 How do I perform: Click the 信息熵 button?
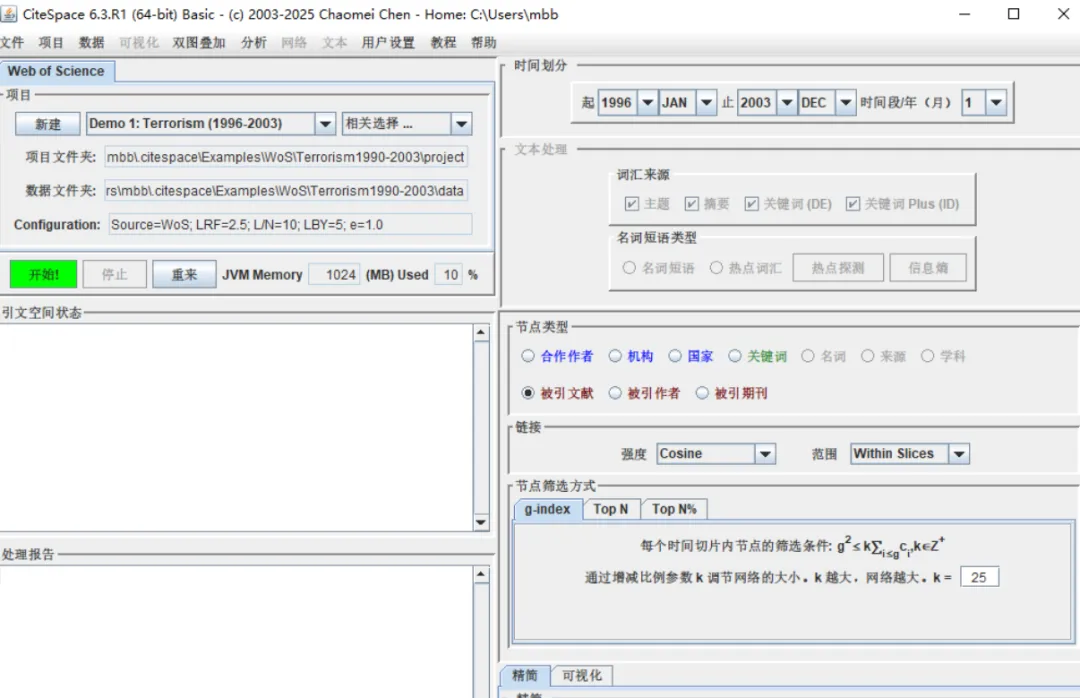[928, 267]
